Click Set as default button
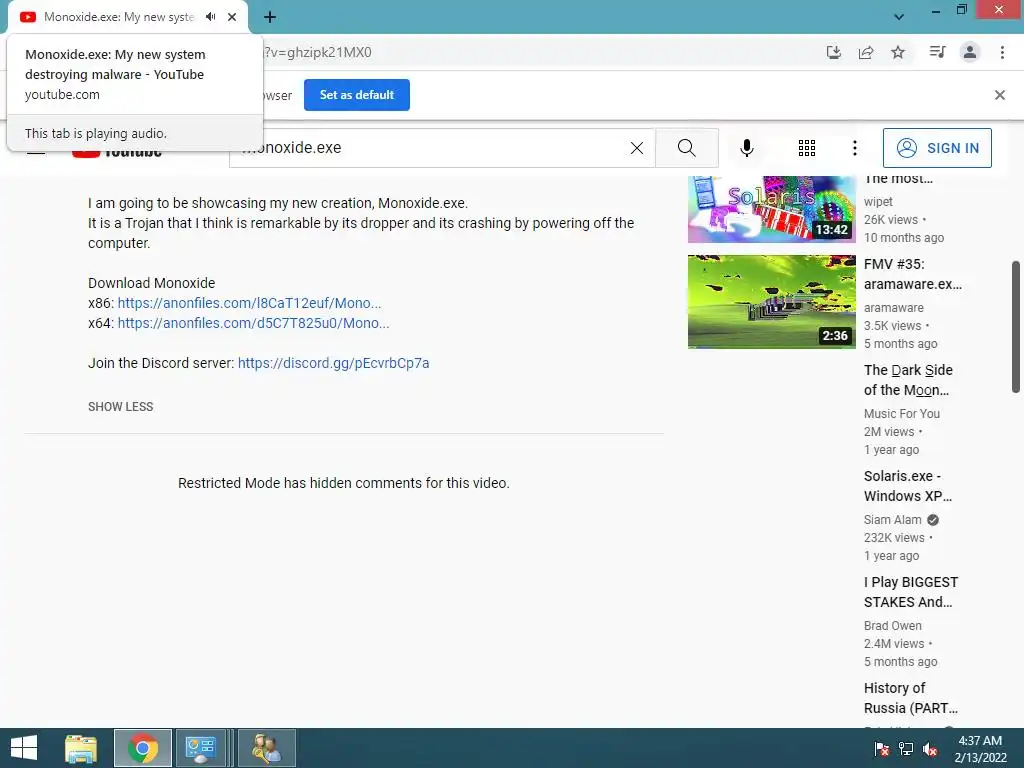The image size is (1024, 768). 357,95
